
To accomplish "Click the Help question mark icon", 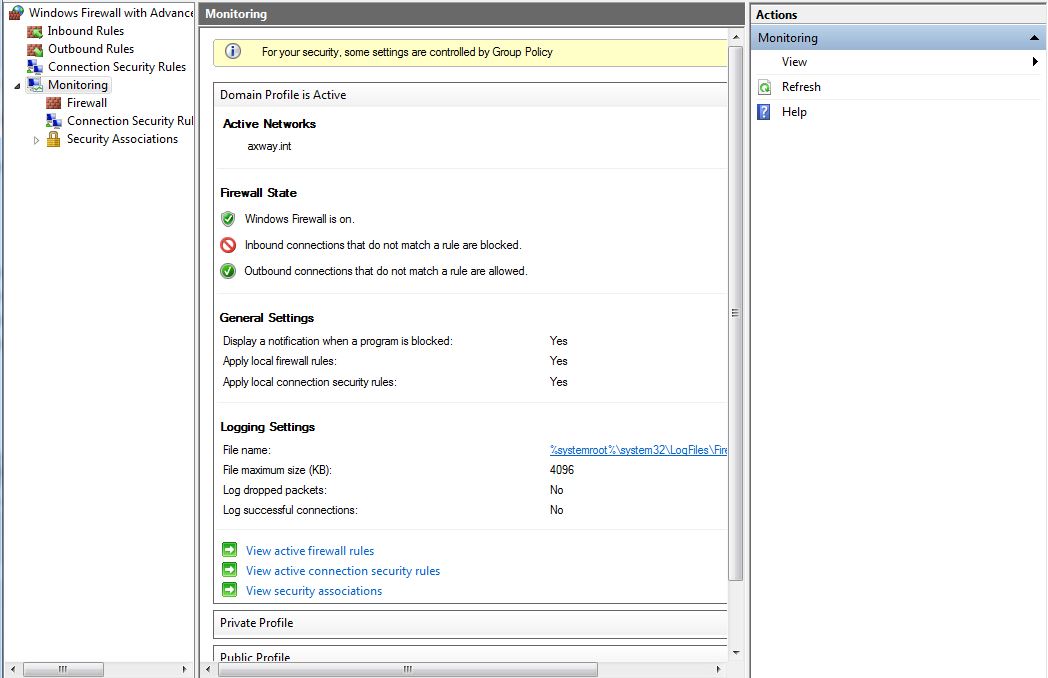I will (764, 112).
